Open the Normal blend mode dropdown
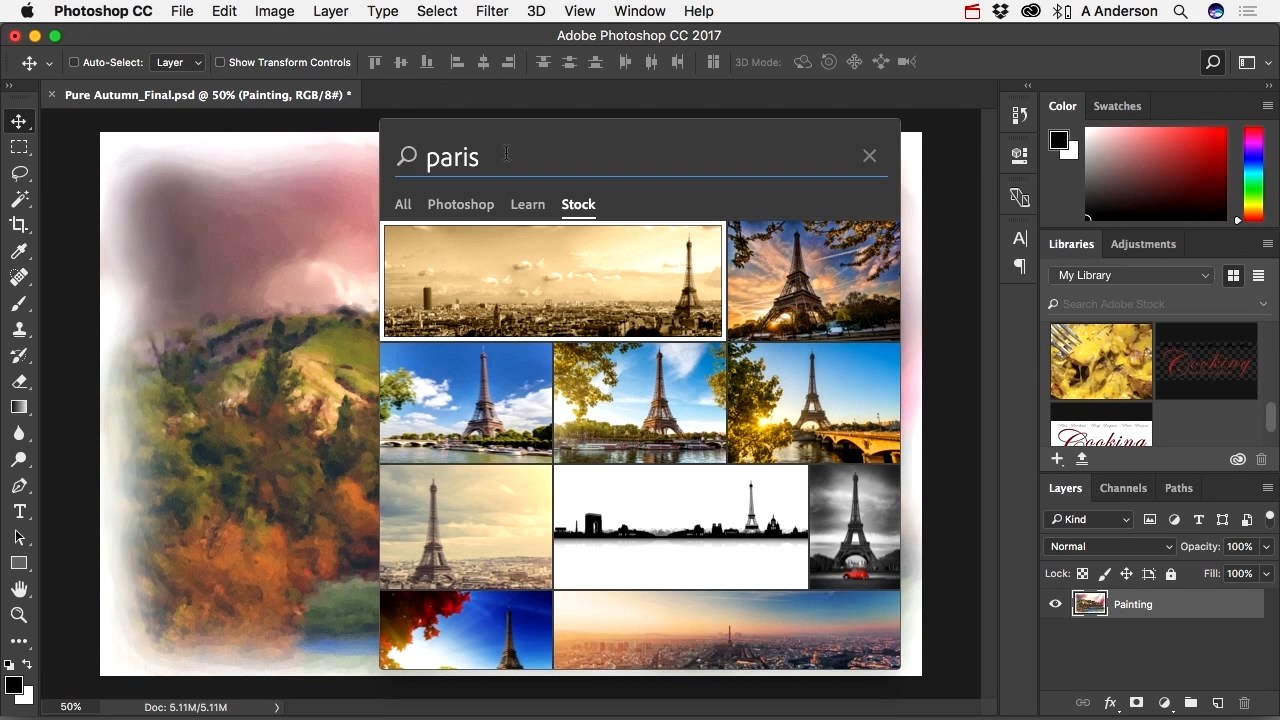The image size is (1280, 720). (x=1110, y=546)
